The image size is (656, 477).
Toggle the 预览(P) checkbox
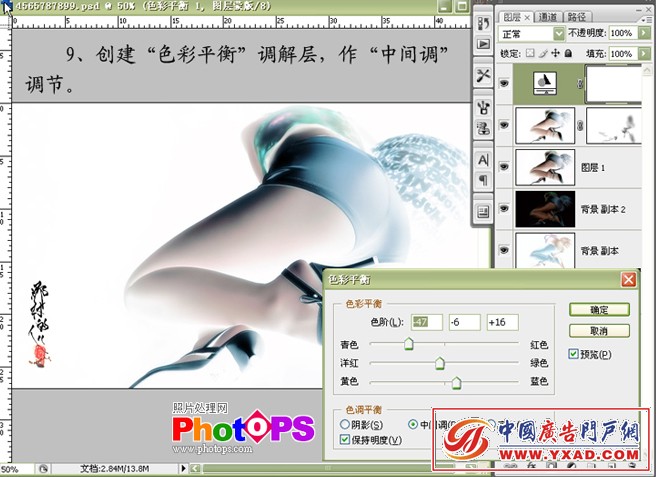[573, 354]
